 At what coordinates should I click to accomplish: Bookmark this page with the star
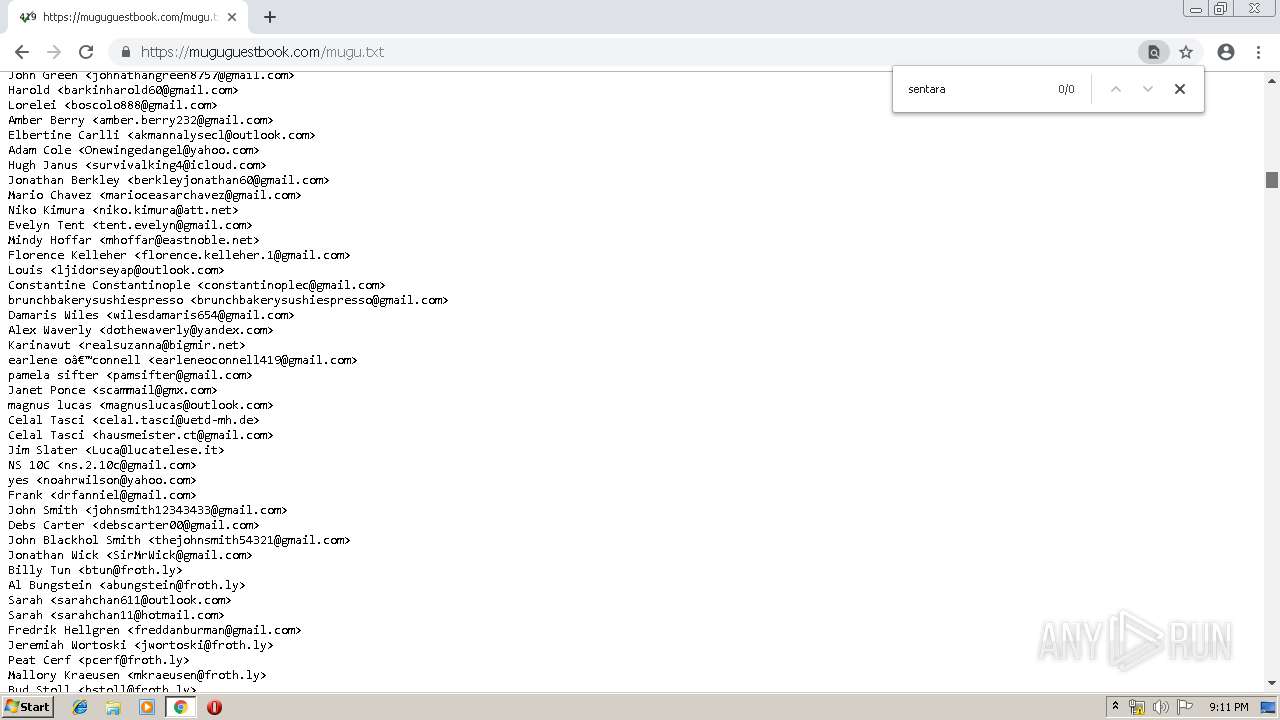[x=1186, y=52]
